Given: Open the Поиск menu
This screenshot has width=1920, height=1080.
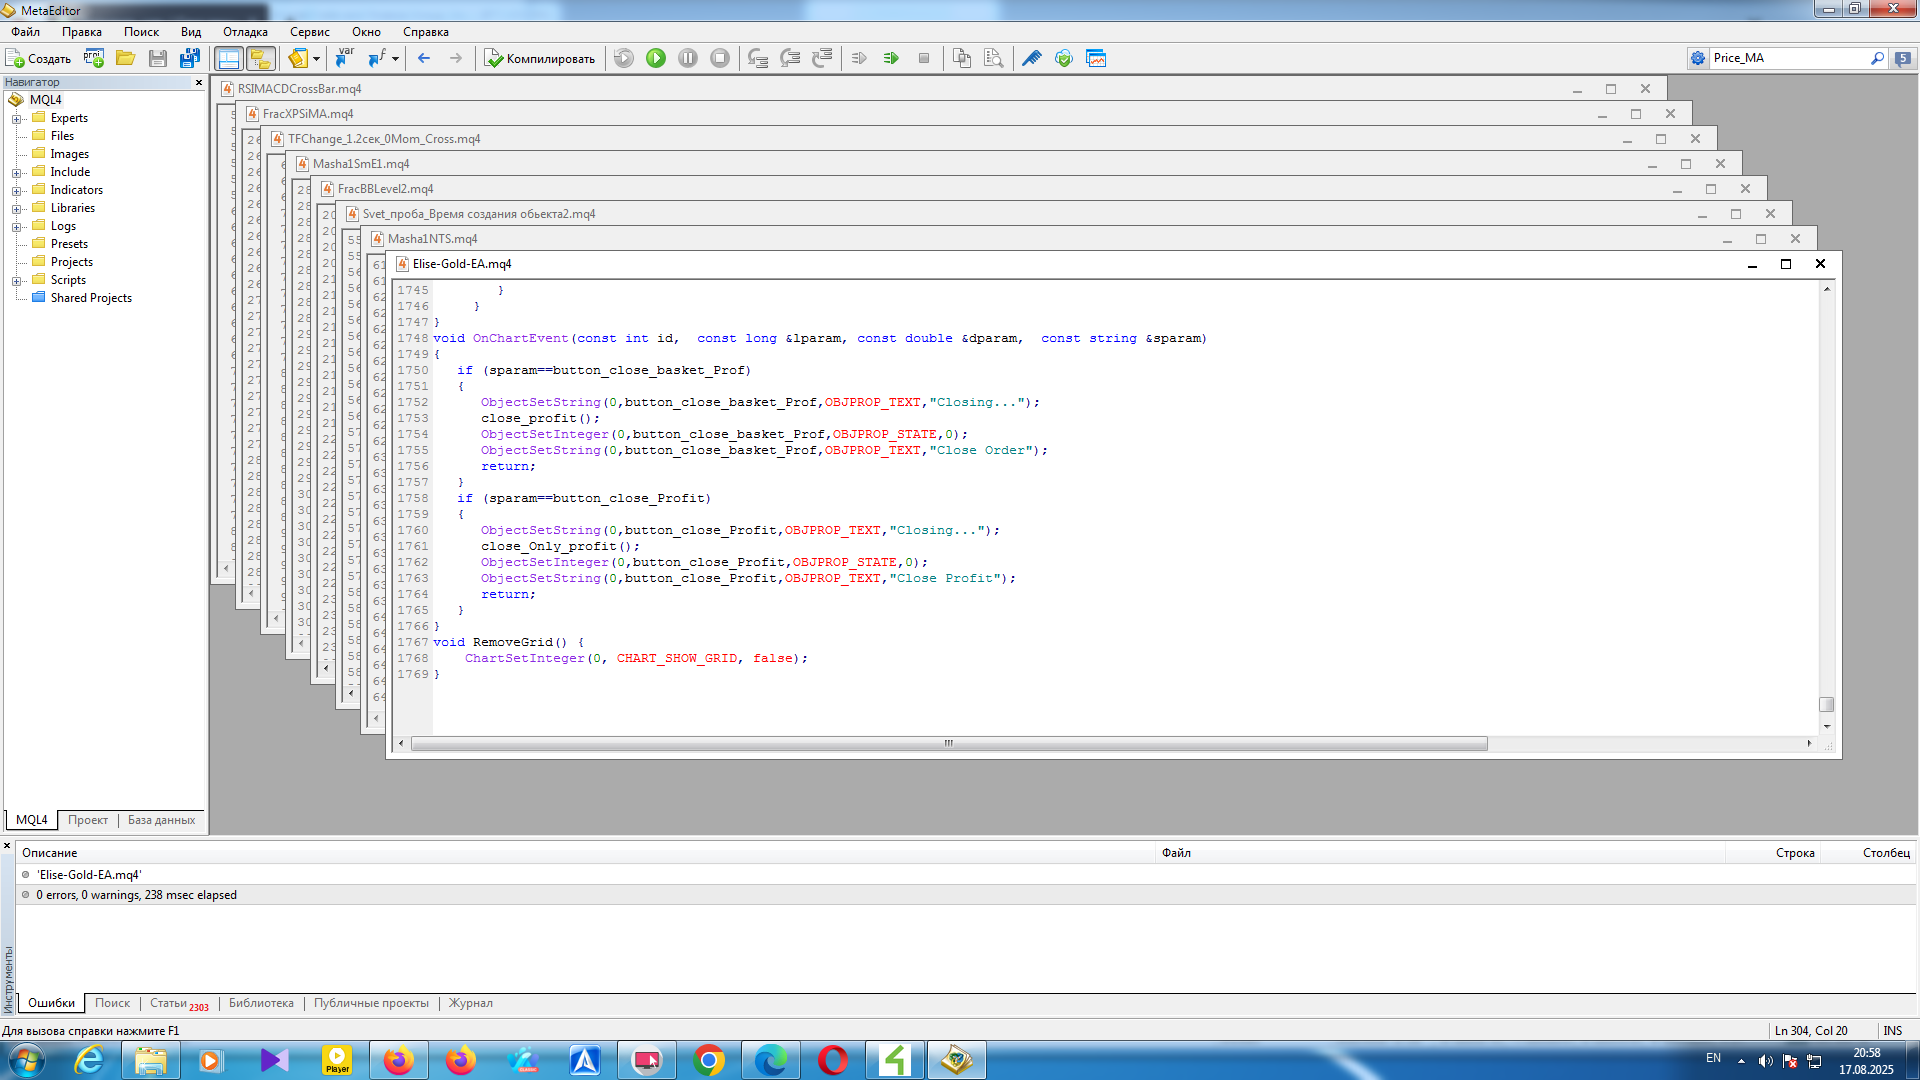Looking at the screenshot, I should (141, 32).
